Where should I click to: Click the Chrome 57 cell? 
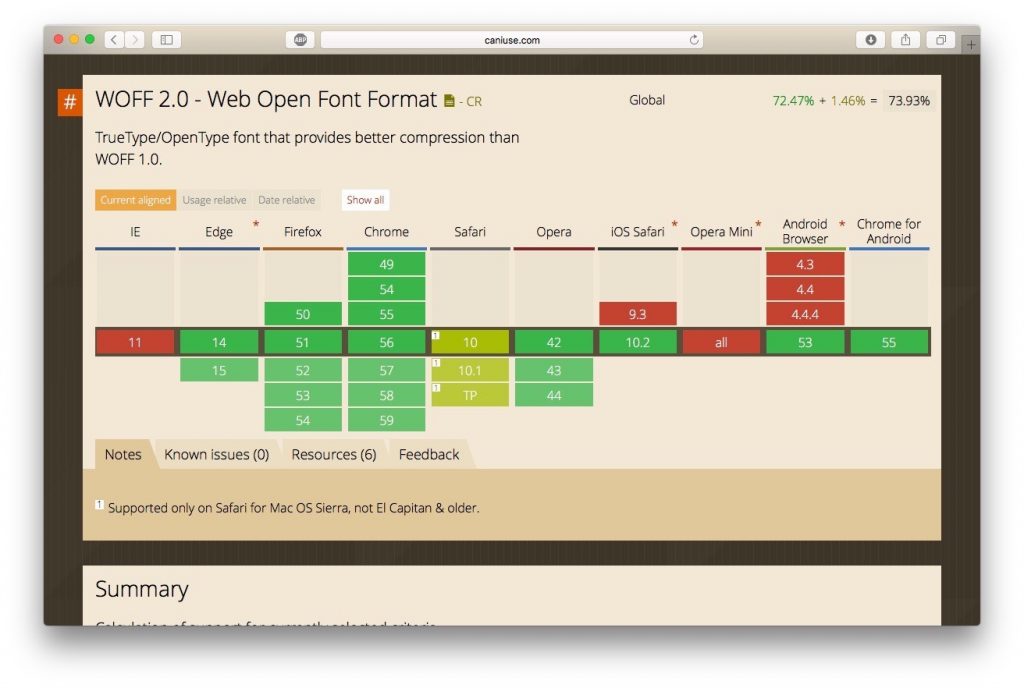pyautogui.click(x=387, y=370)
